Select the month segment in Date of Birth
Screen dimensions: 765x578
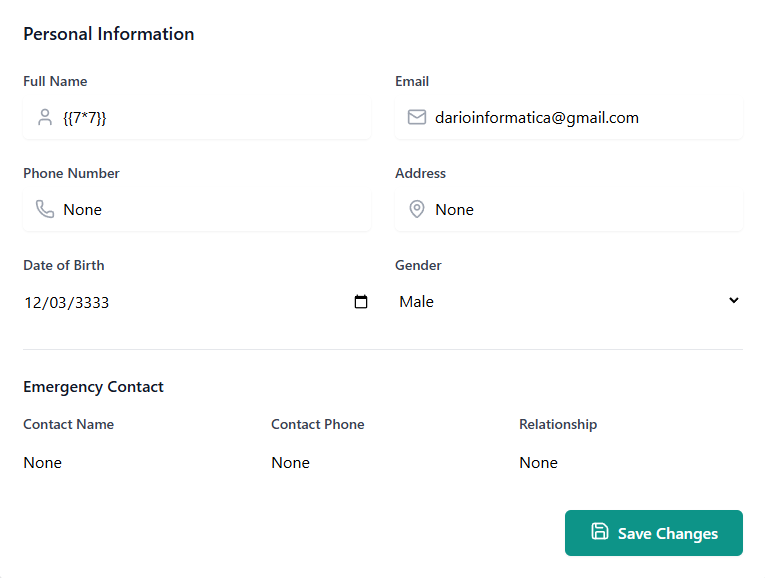(33, 303)
